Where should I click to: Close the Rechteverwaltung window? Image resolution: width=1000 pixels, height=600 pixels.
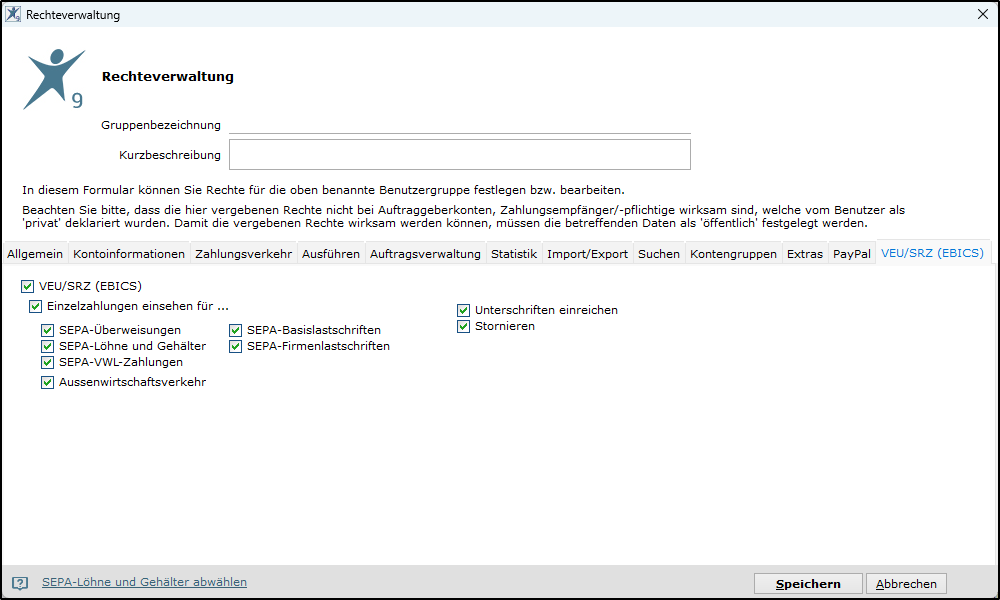pyautogui.click(x=983, y=14)
